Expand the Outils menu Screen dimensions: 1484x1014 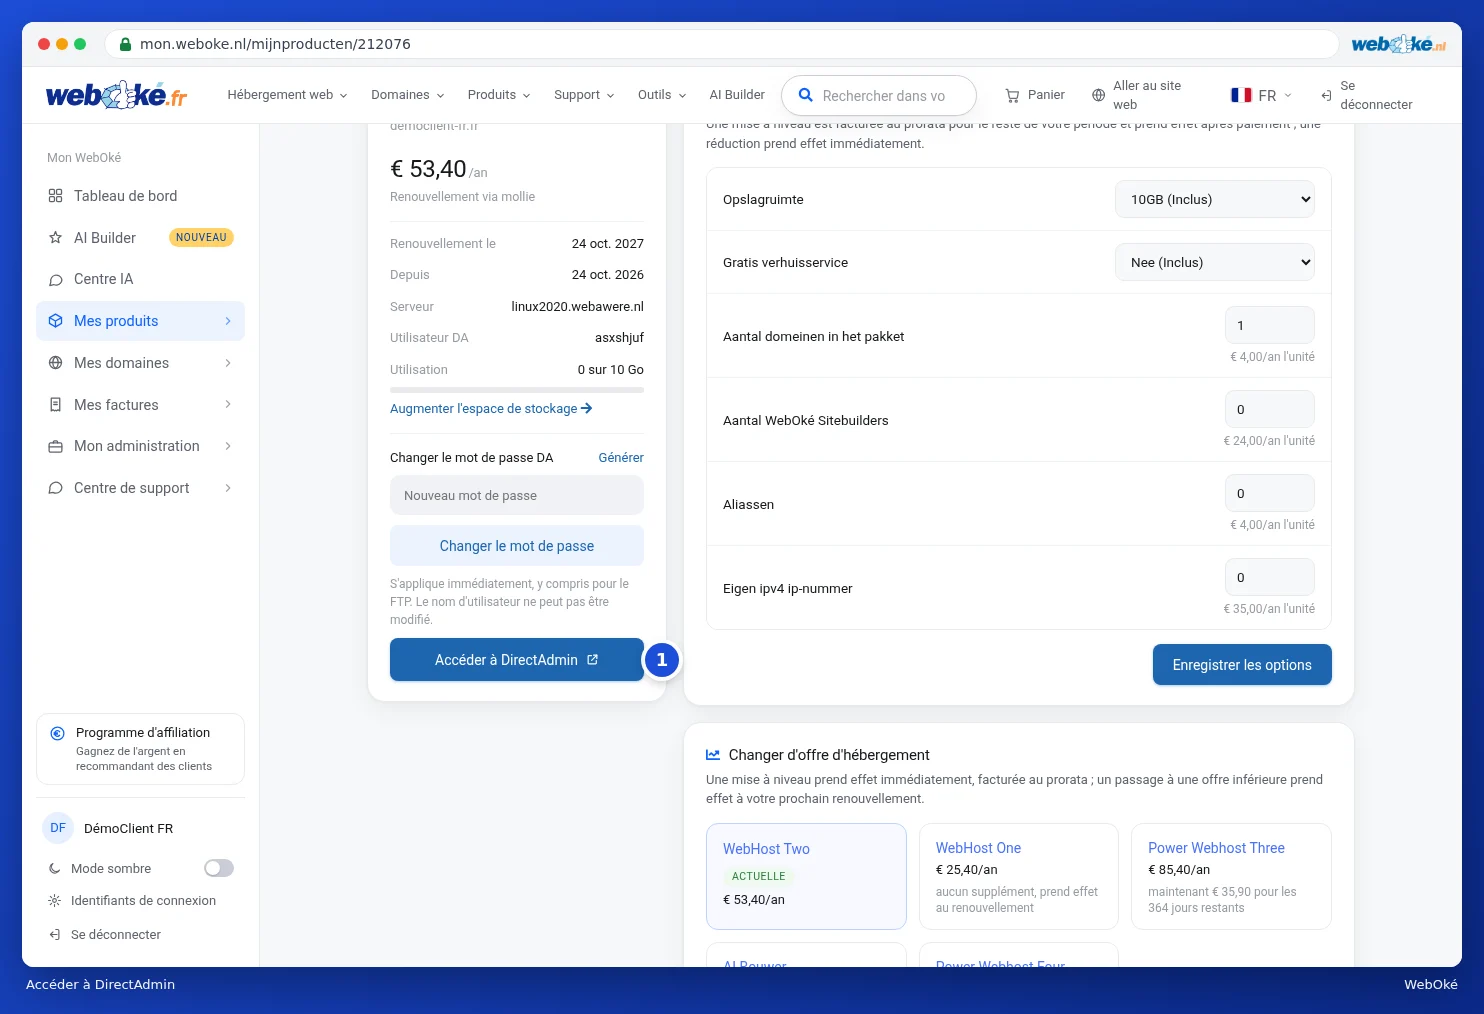662,95
